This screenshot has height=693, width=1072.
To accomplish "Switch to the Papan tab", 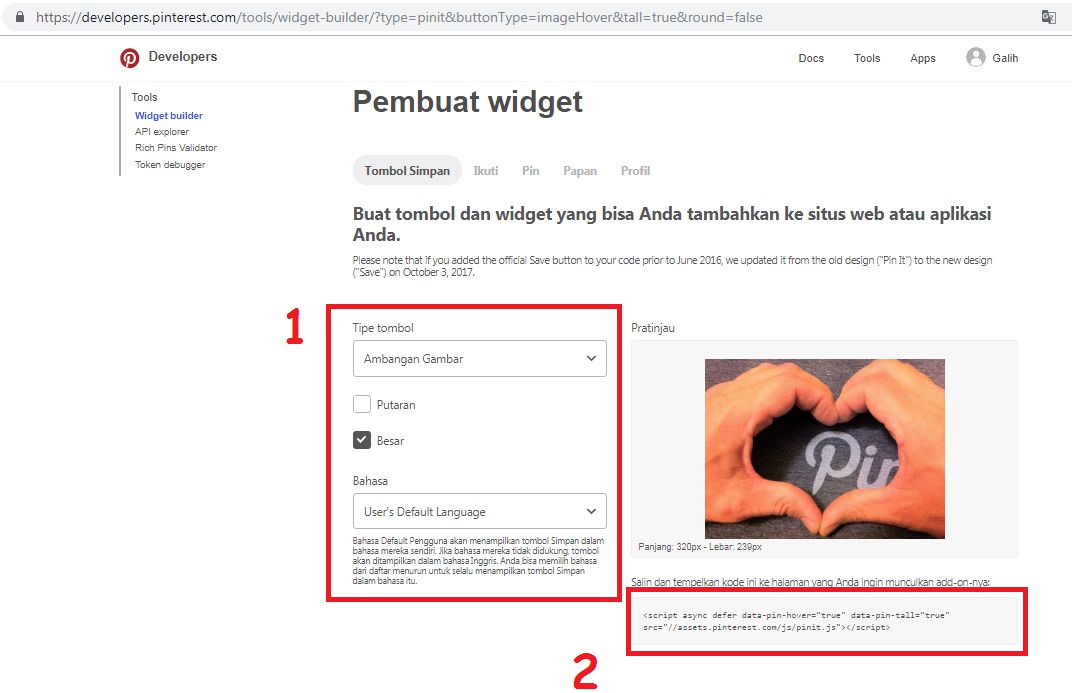I will coord(580,171).
